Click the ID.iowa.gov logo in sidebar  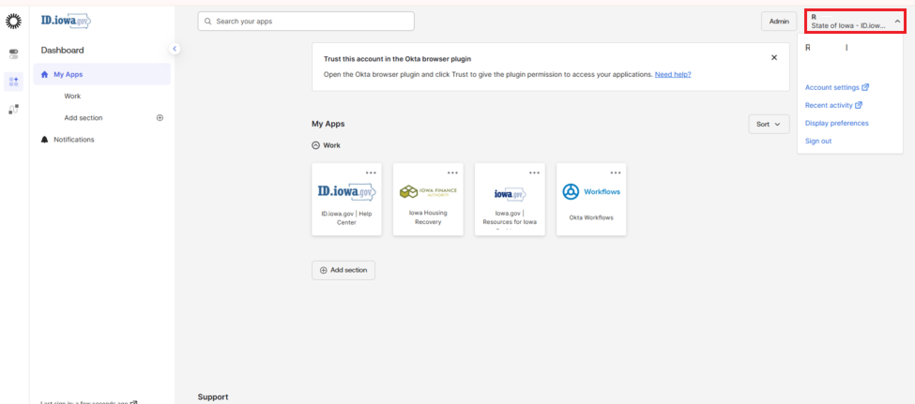pyautogui.click(x=65, y=21)
